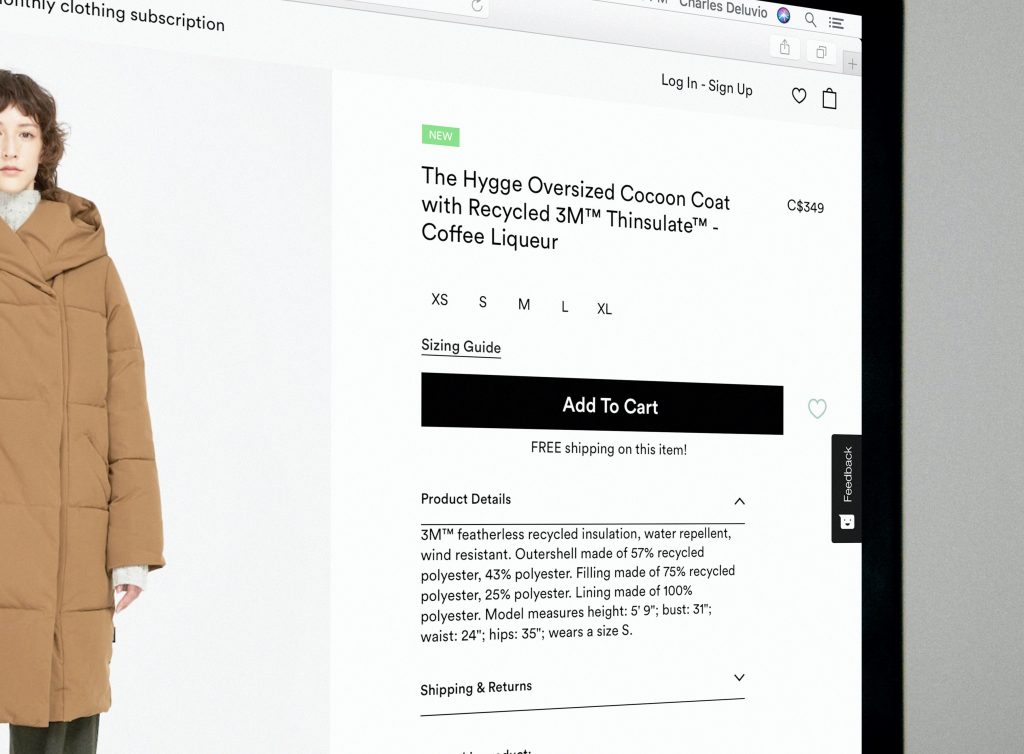Reload the page with refresh icon
The width and height of the screenshot is (1024, 754).
click(477, 6)
